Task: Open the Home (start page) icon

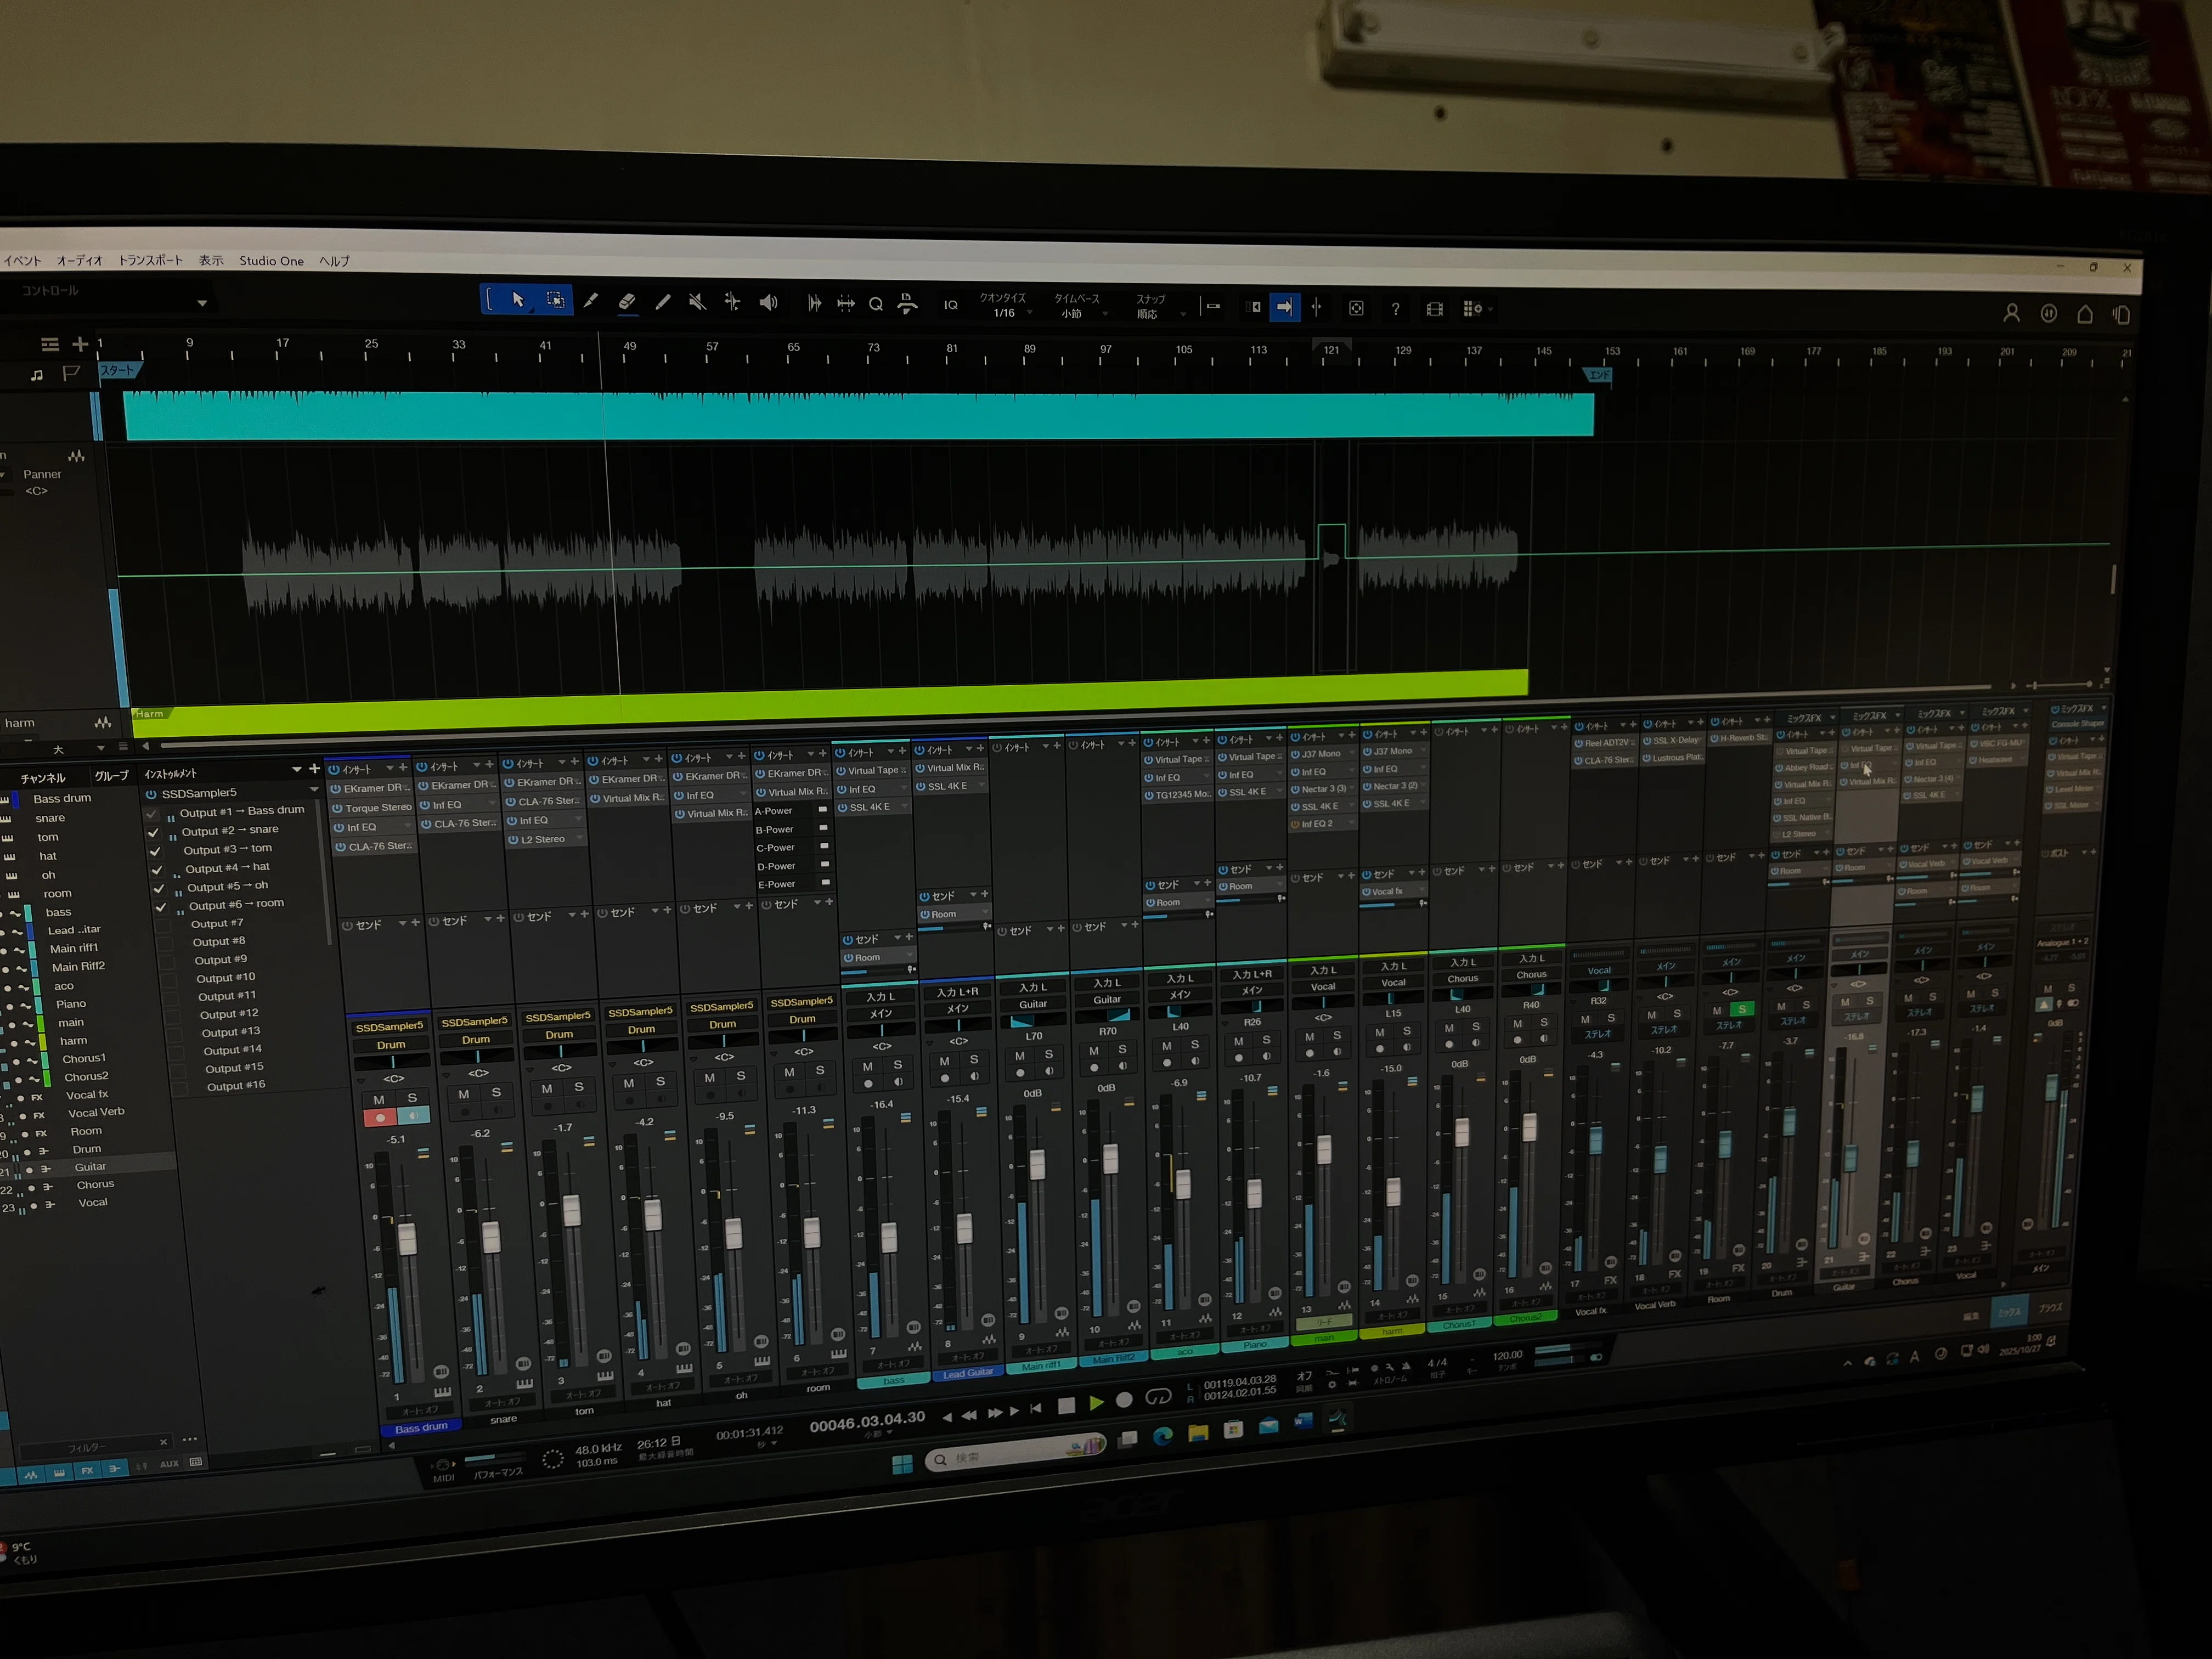Action: [2085, 314]
